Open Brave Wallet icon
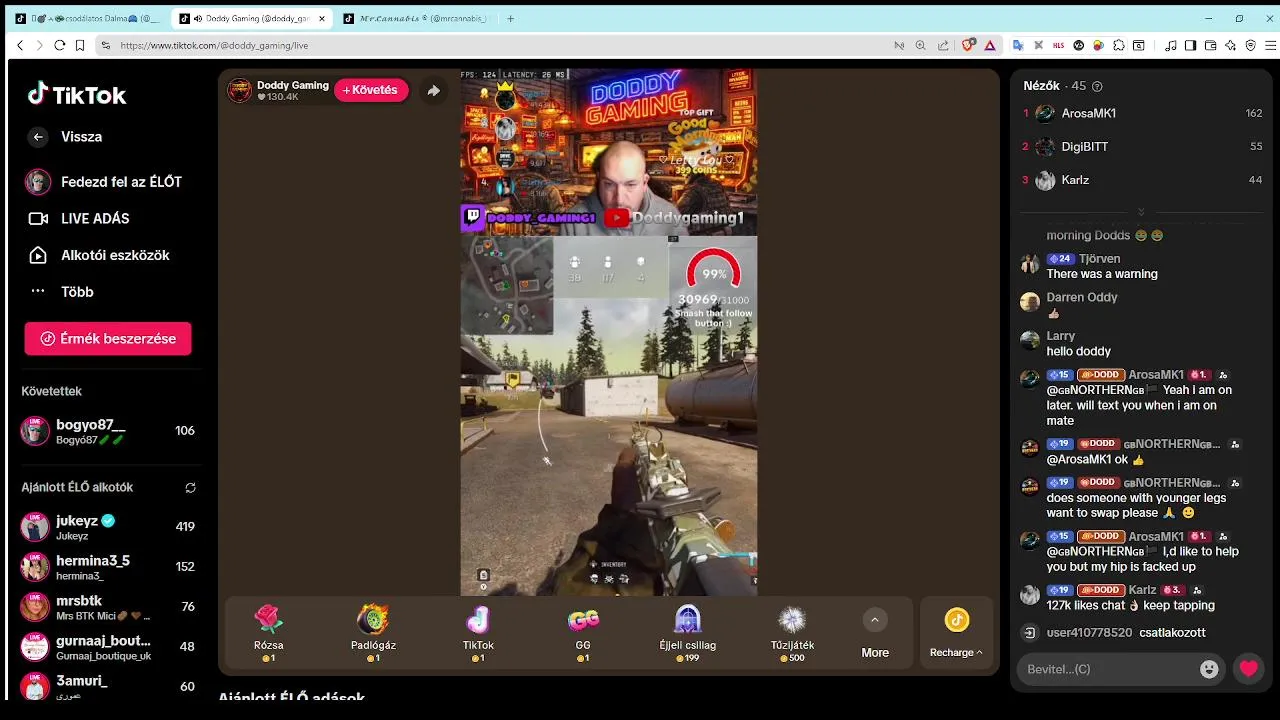The width and height of the screenshot is (1280, 720). 1210,45
